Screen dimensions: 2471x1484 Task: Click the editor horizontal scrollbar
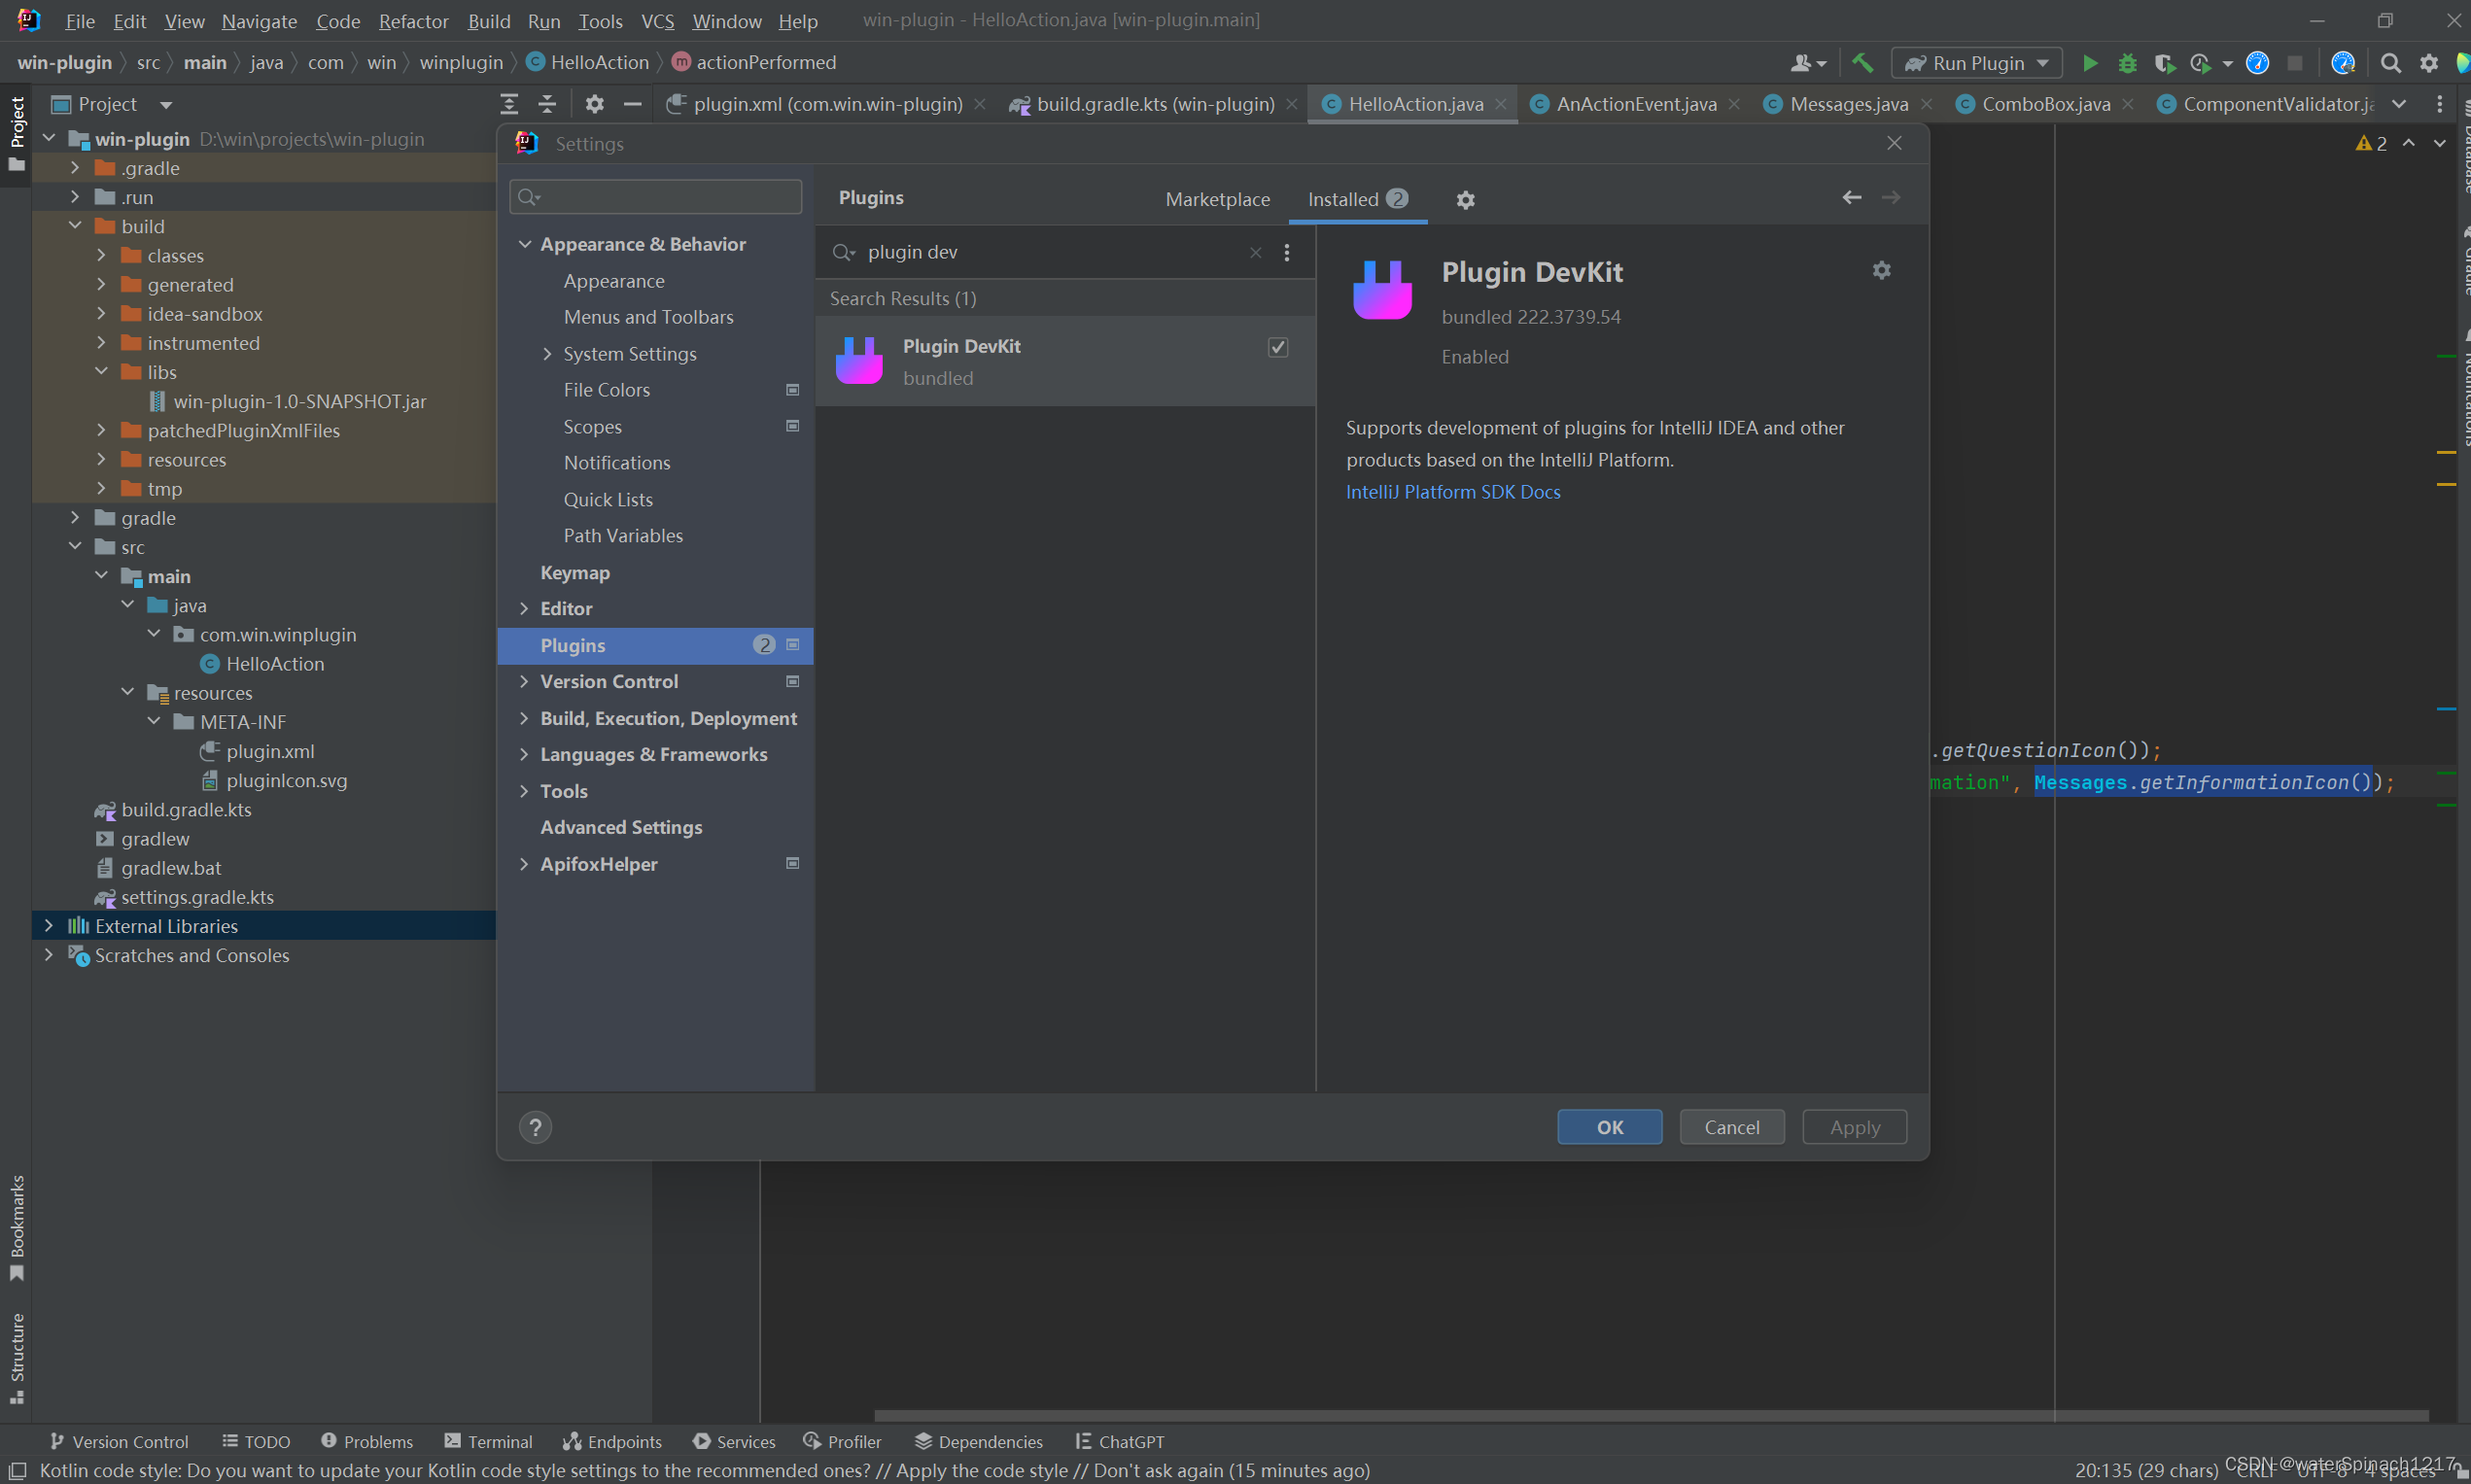pyautogui.click(x=1651, y=1416)
